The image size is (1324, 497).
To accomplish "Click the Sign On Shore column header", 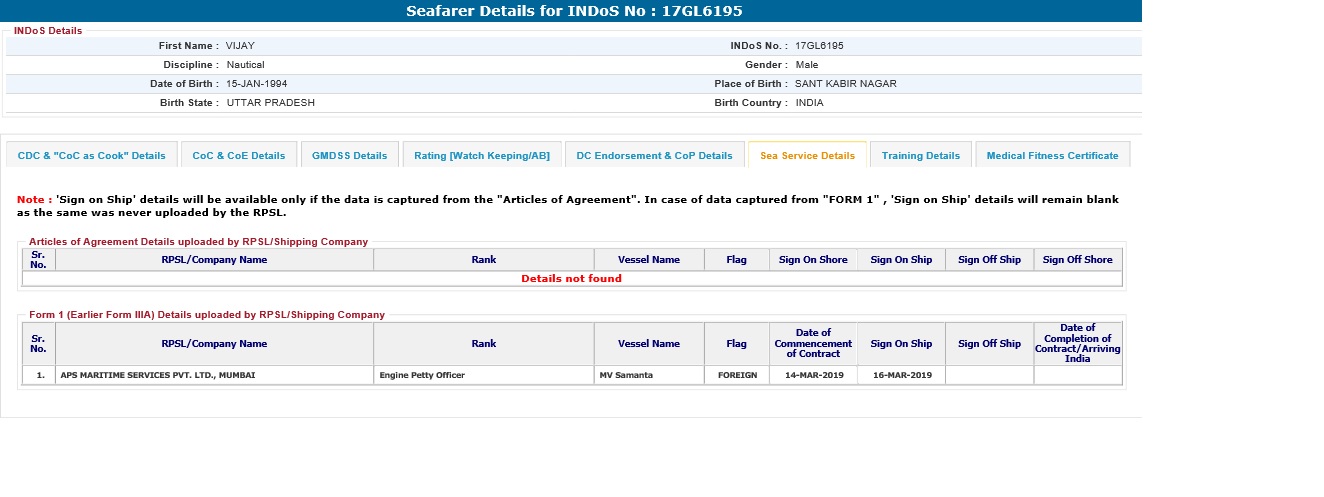I will tap(813, 260).
